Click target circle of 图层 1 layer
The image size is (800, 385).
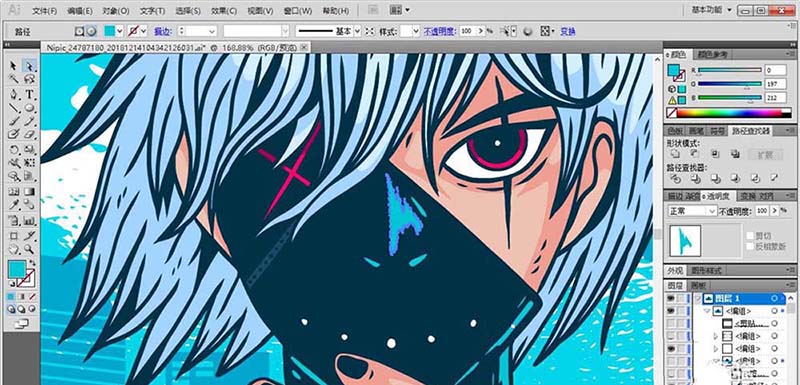[774, 298]
